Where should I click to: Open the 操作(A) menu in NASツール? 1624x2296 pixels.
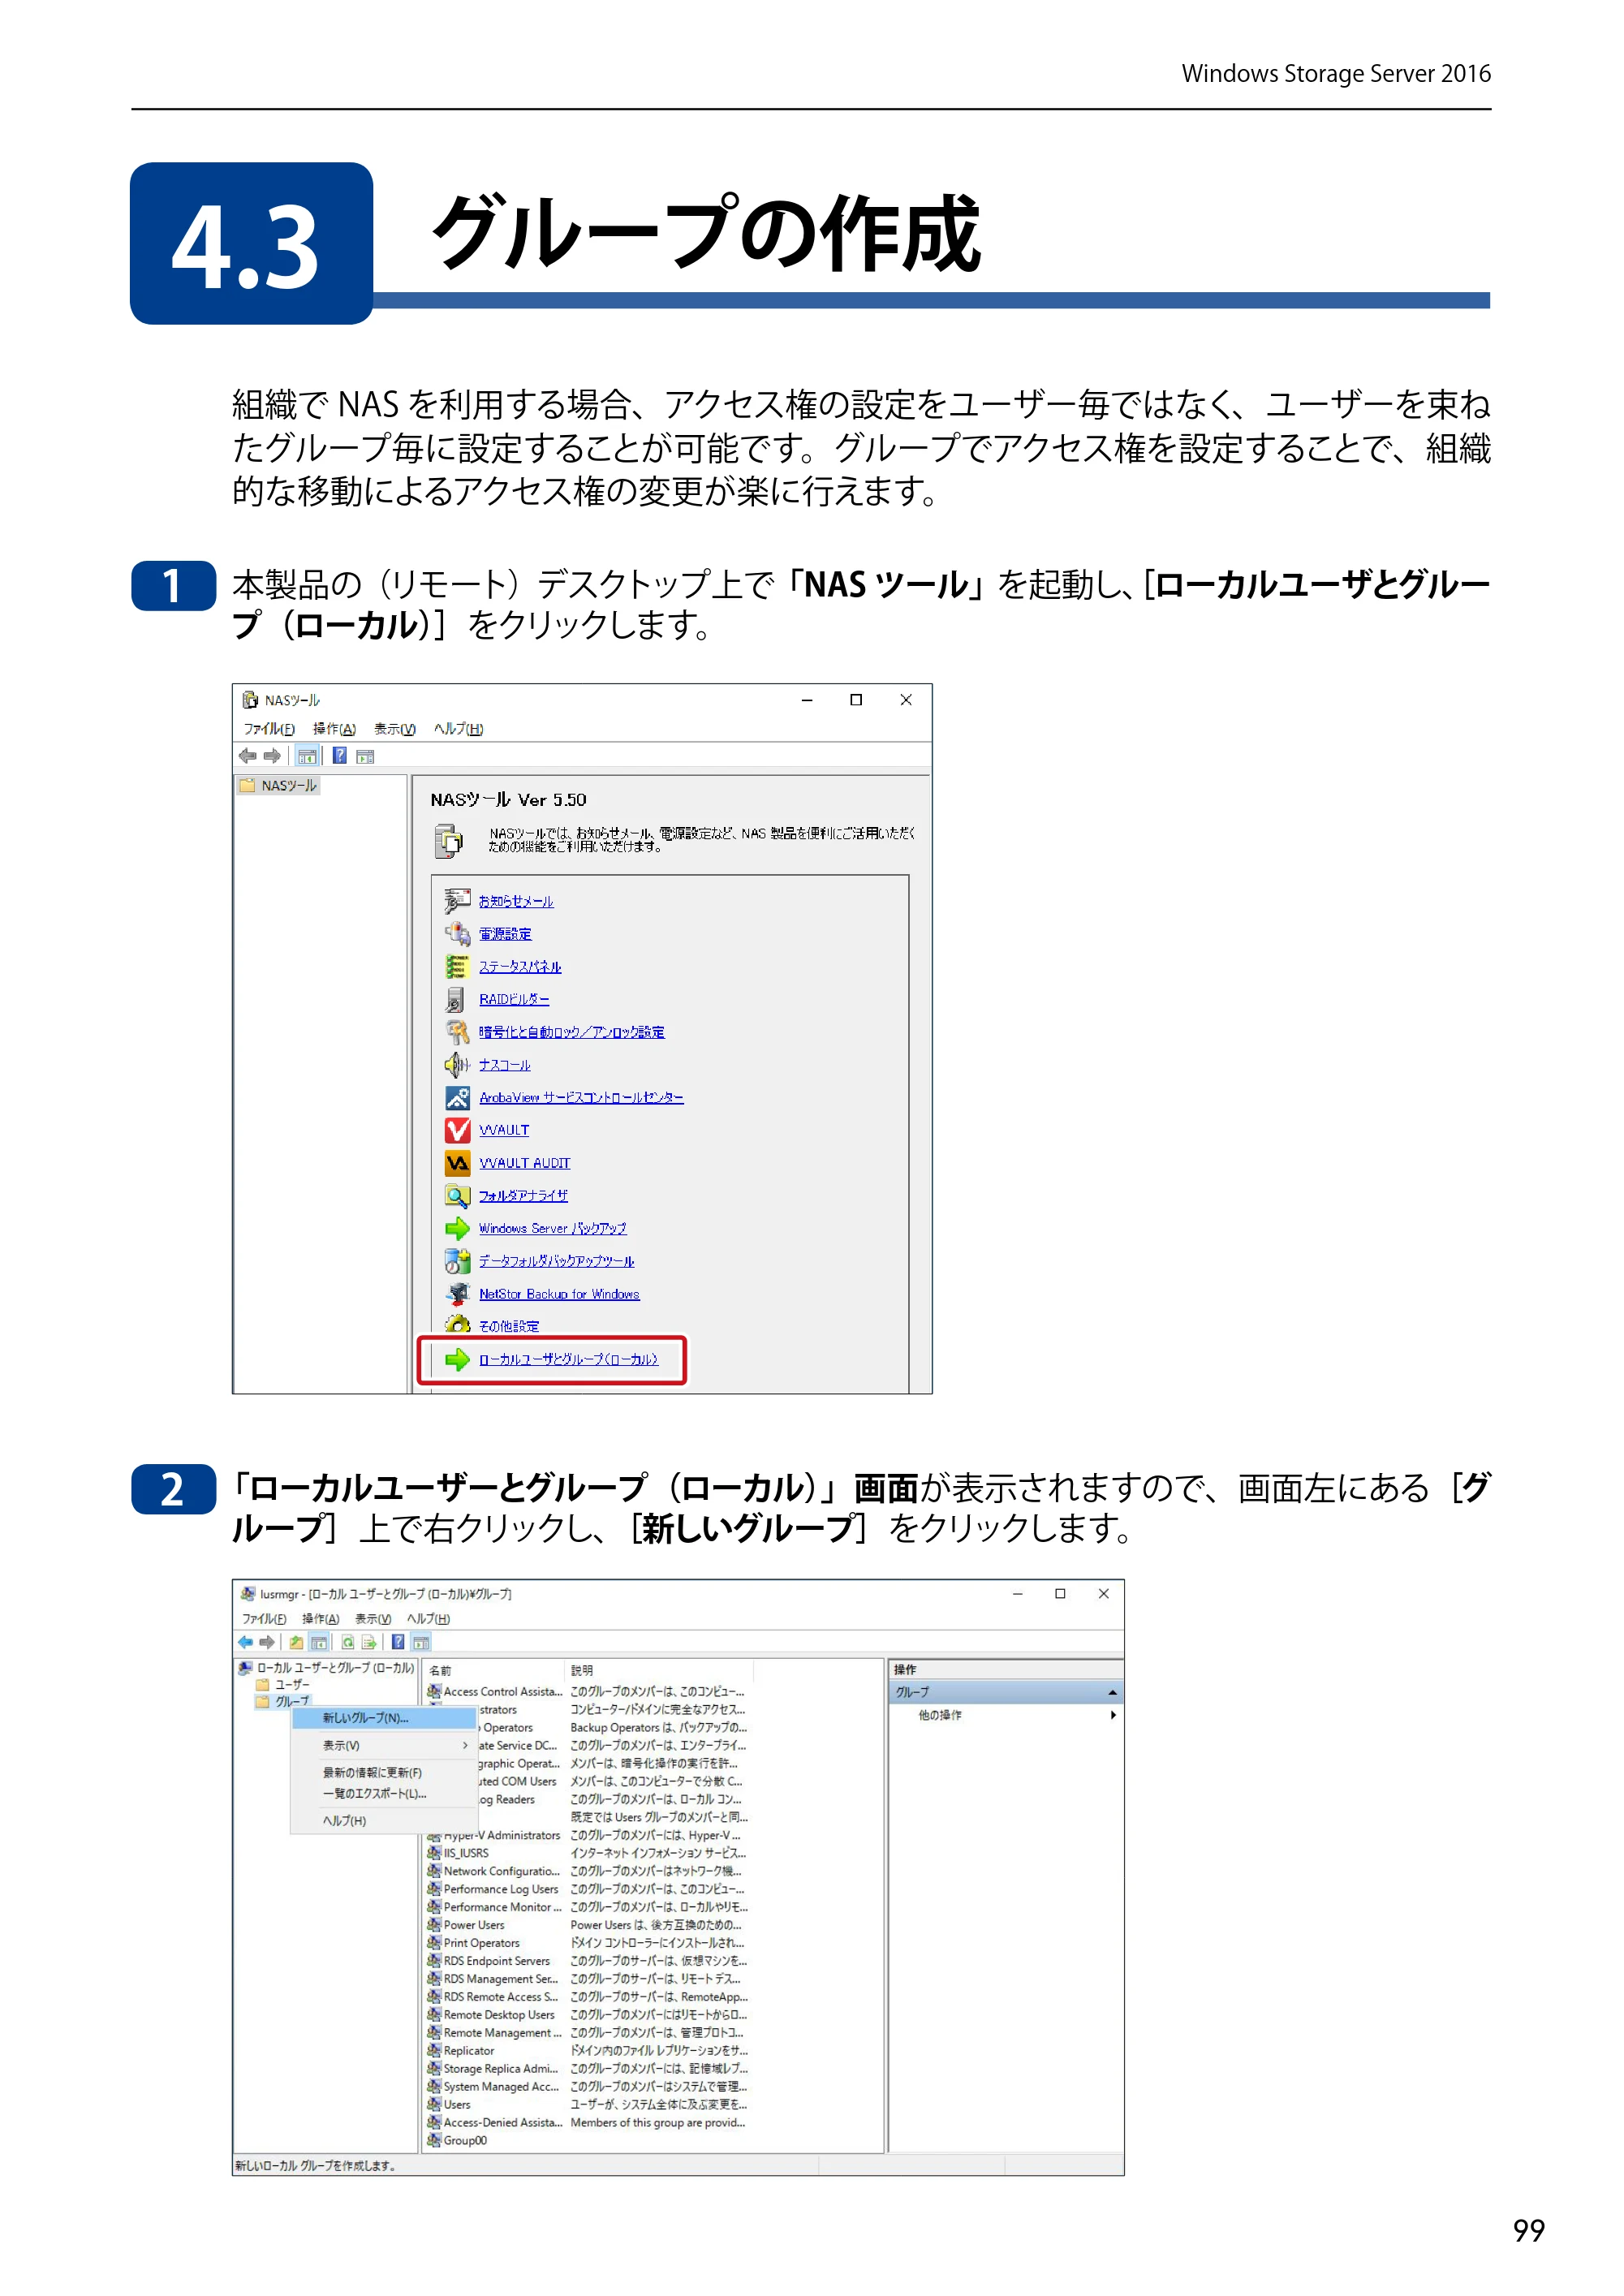tap(334, 729)
